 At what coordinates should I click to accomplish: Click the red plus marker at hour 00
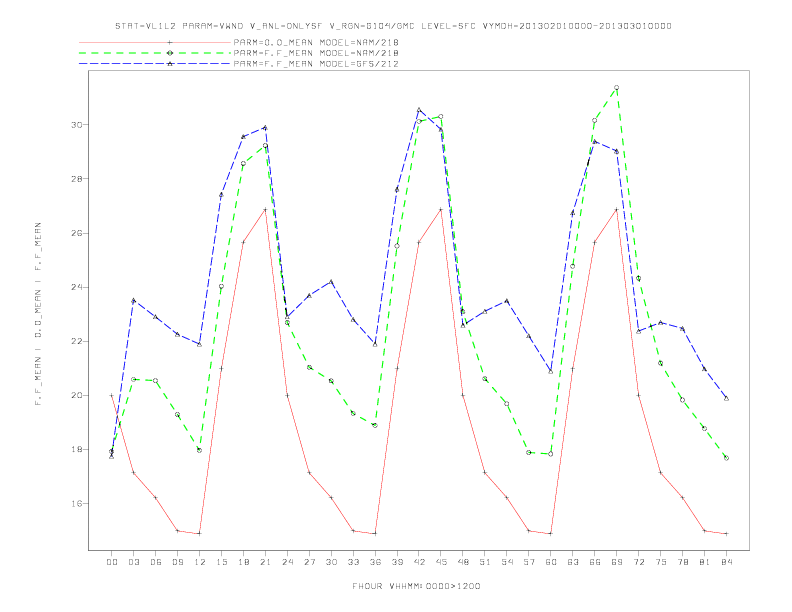pyautogui.click(x=112, y=395)
